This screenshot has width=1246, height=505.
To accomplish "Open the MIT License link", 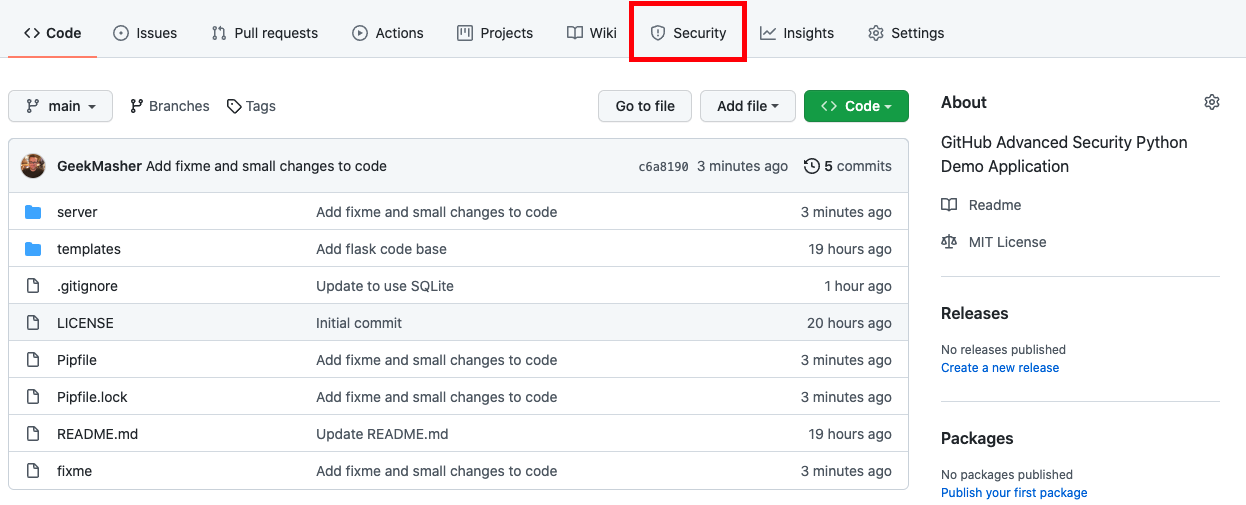I will (1007, 242).
